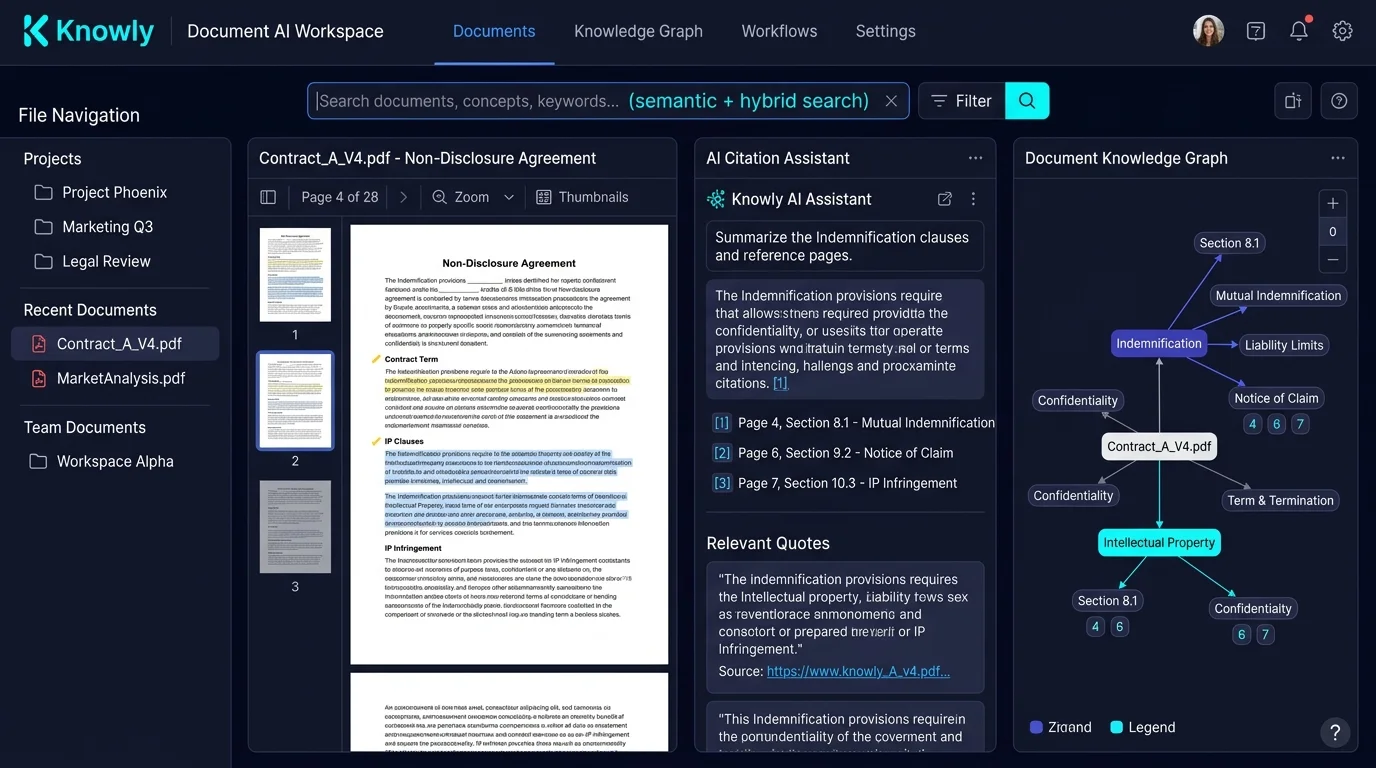Image resolution: width=1376 pixels, height=768 pixels.
Task: Open AI Citation Assistant panel options menu
Action: click(x=975, y=158)
